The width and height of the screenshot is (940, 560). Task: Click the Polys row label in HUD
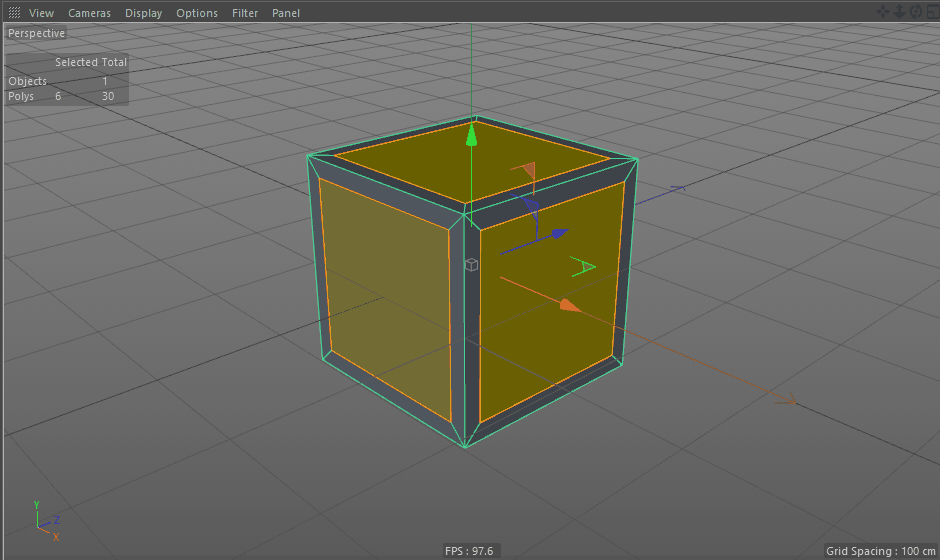[x=21, y=96]
